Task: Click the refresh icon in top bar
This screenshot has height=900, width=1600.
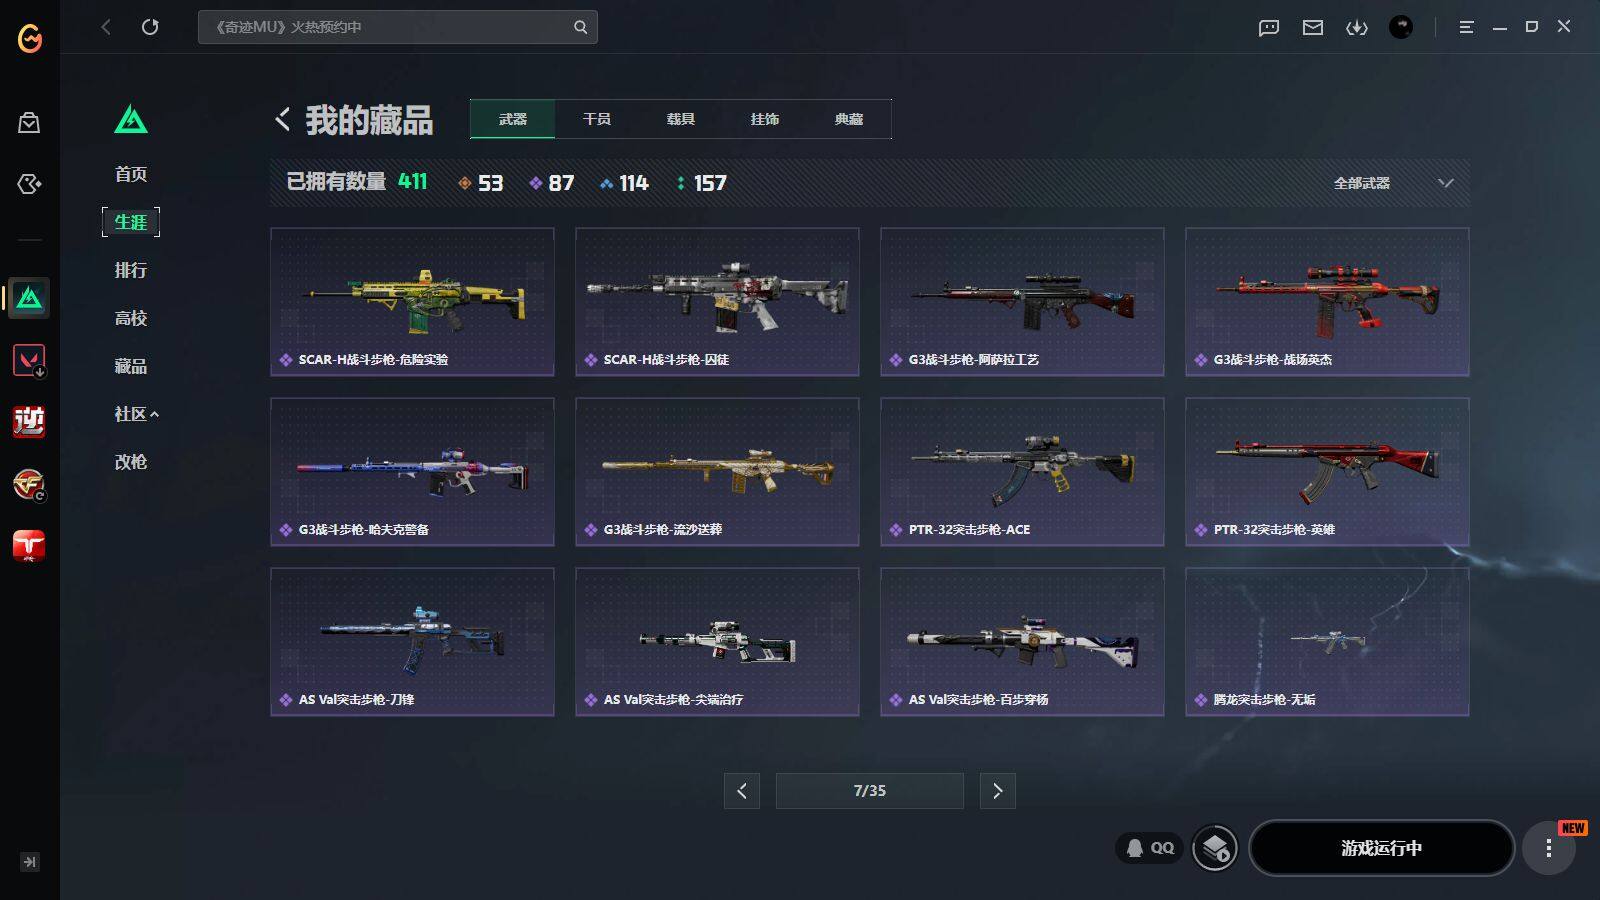Action: point(150,27)
